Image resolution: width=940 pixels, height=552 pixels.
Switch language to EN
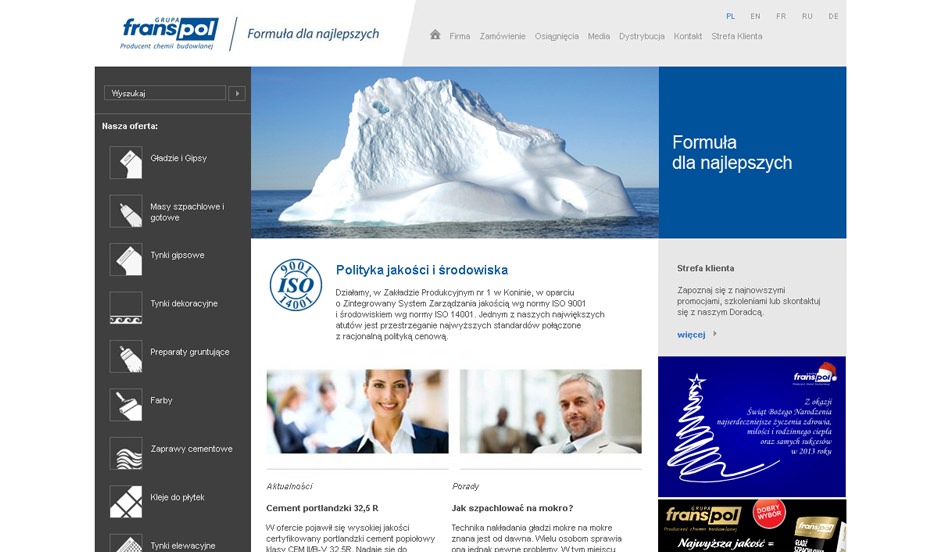click(755, 16)
